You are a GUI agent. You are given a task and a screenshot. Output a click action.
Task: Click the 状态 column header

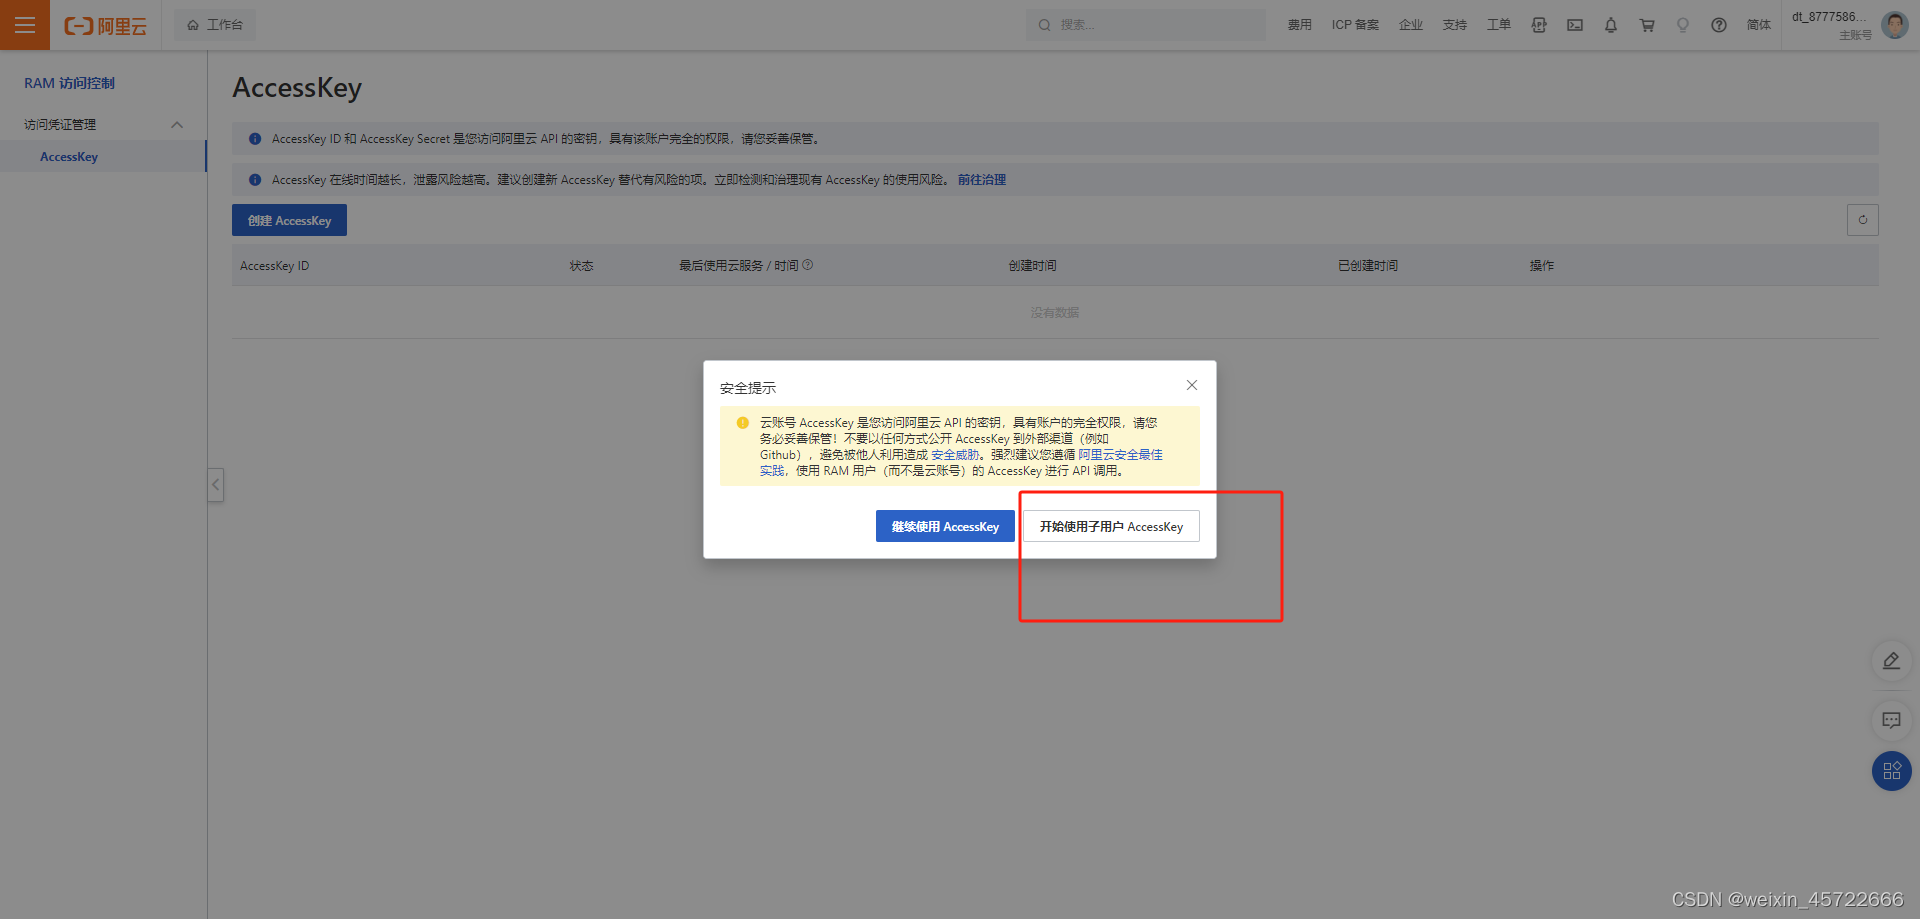click(x=581, y=266)
